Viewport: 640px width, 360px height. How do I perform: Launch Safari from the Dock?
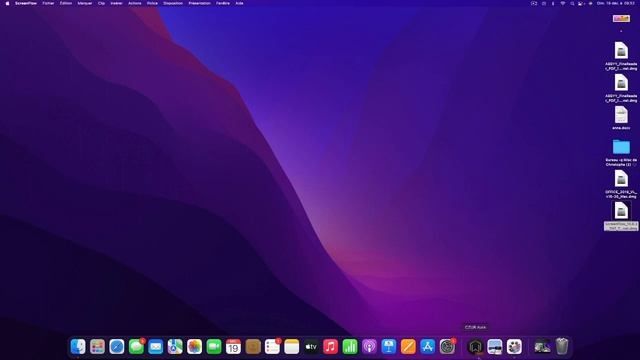(x=117, y=347)
